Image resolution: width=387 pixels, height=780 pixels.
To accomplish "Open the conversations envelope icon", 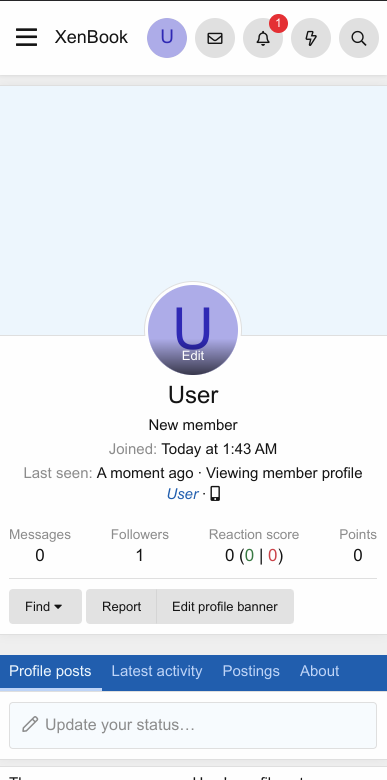I will 215,38.
